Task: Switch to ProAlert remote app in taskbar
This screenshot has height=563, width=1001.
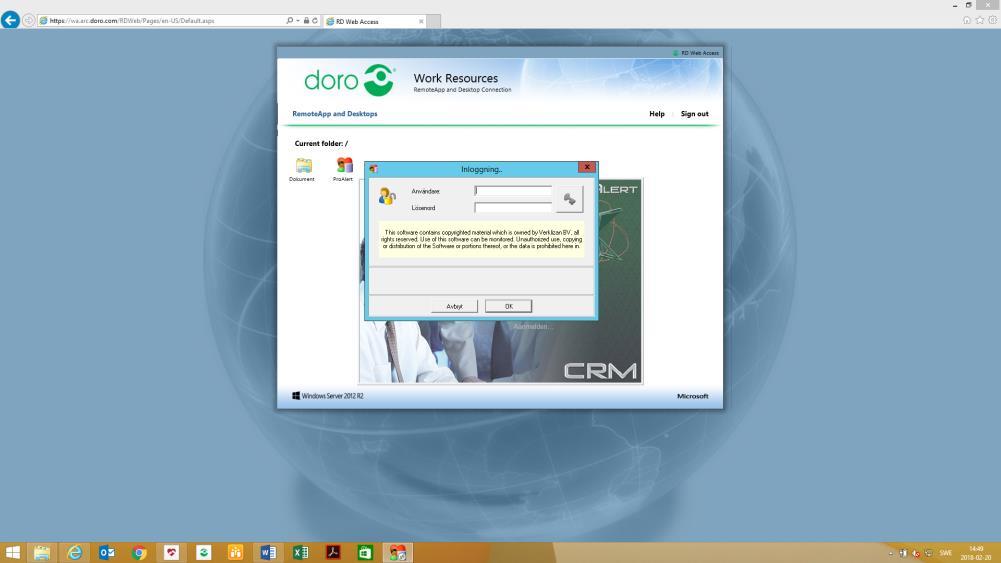Action: (398, 552)
